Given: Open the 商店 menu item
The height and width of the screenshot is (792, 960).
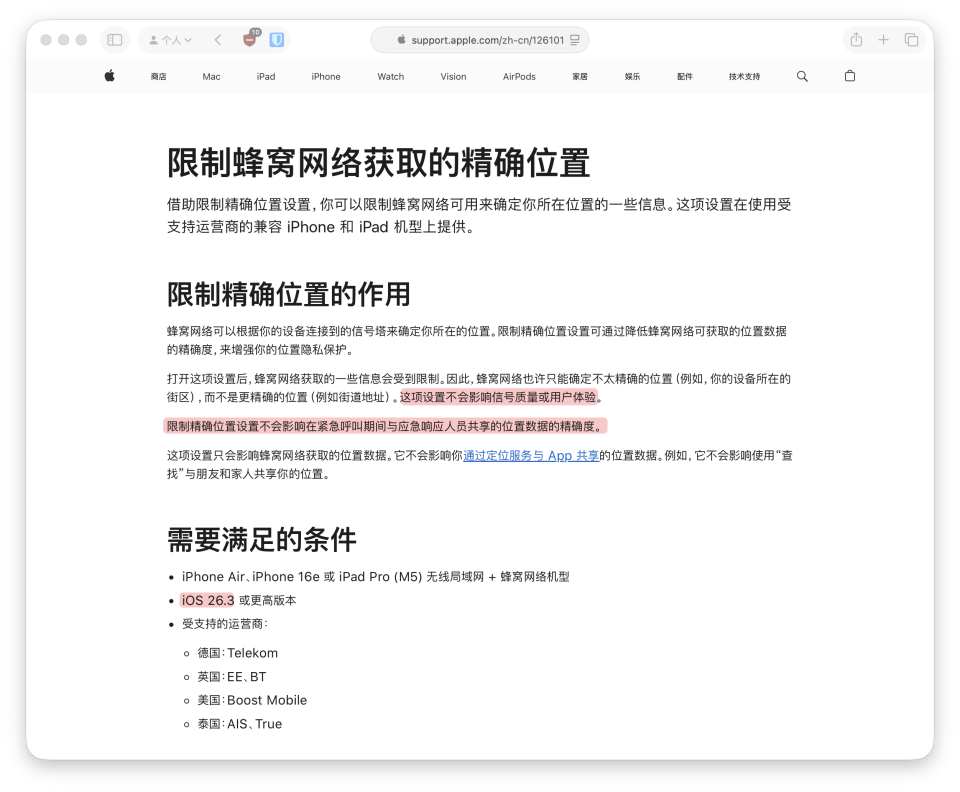Looking at the screenshot, I should (x=159, y=77).
